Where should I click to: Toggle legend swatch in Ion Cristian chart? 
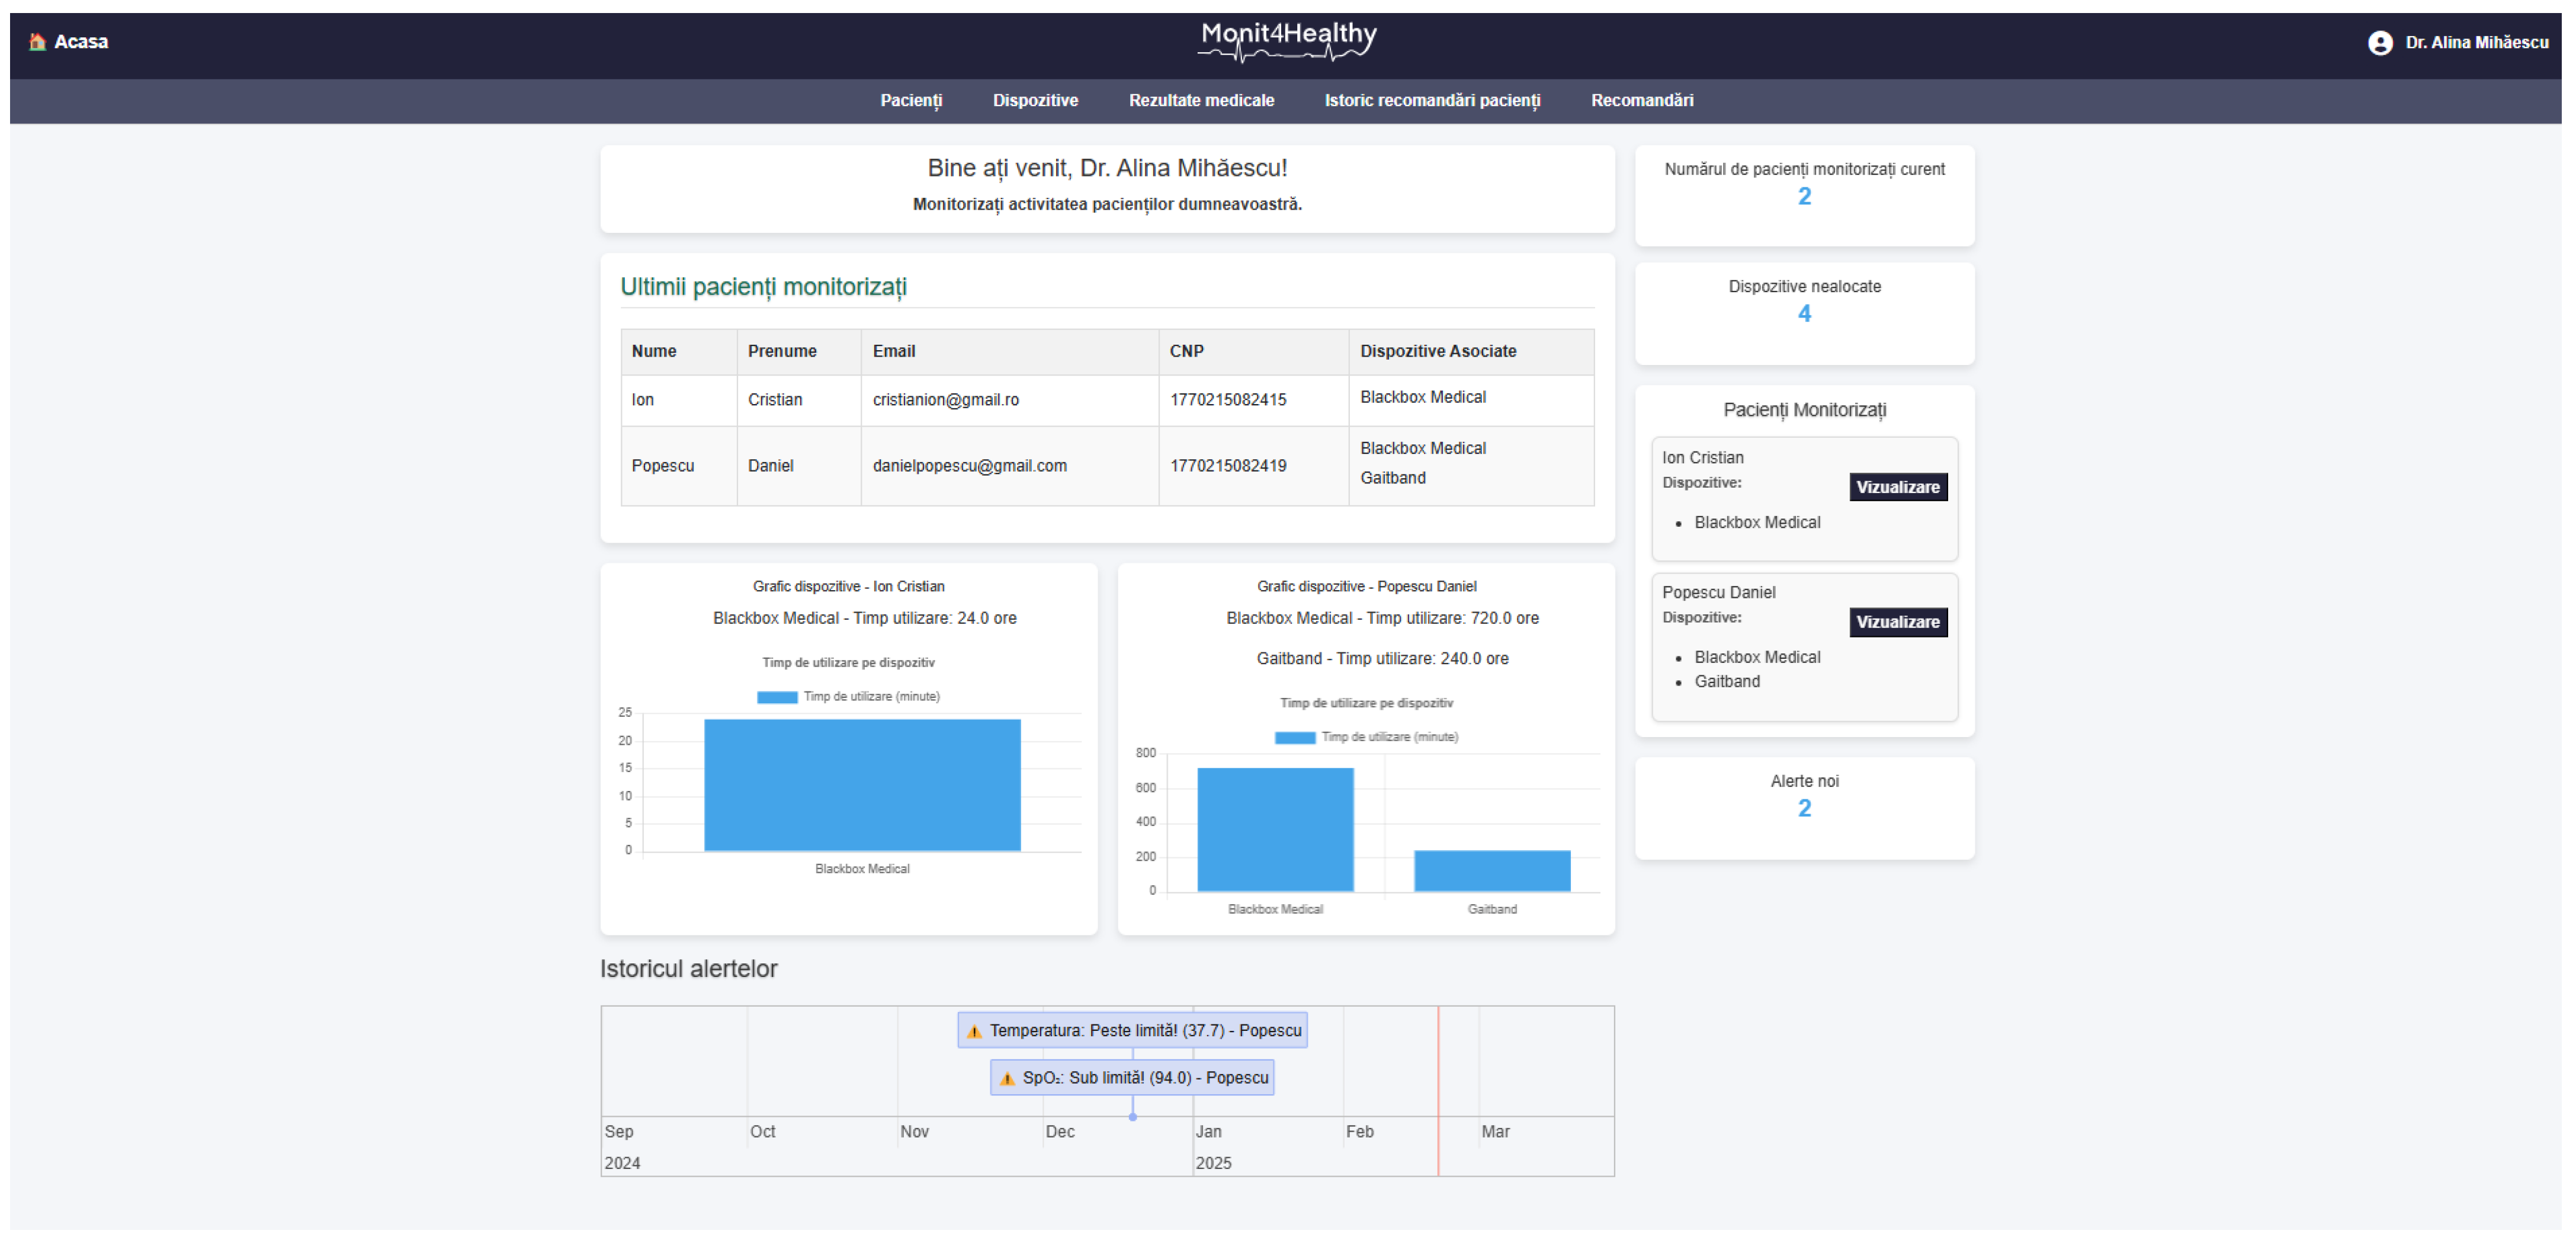776,697
